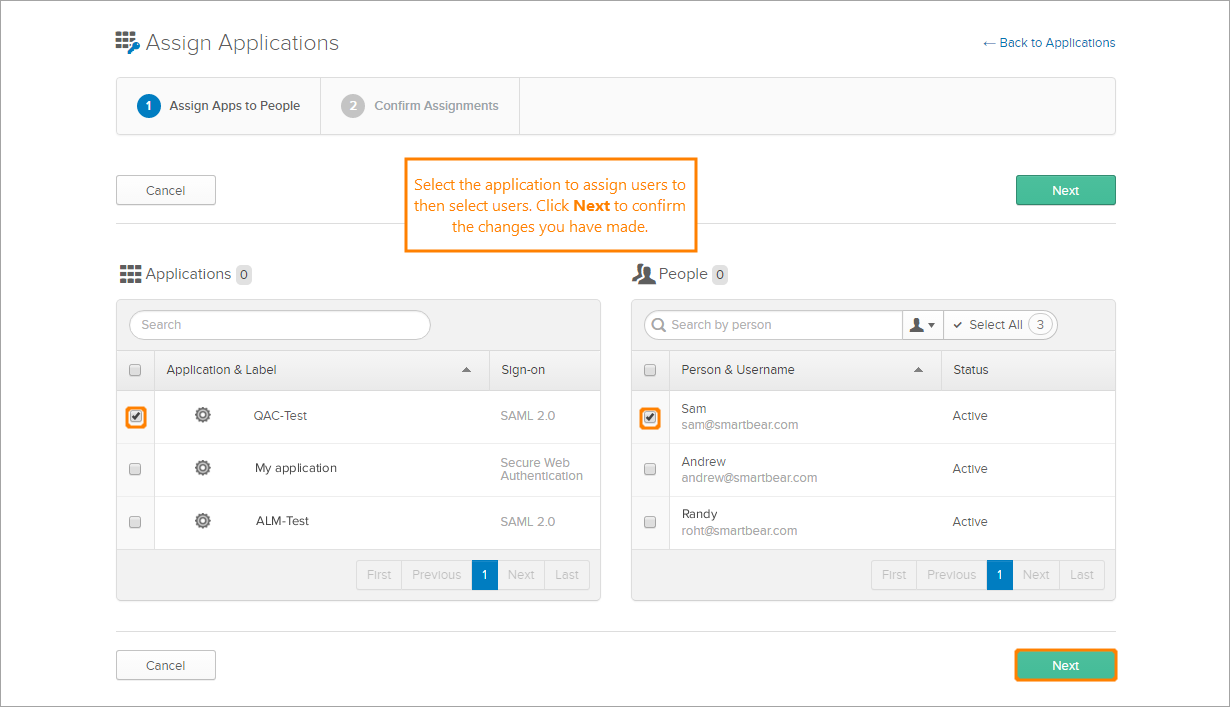This screenshot has height=707, width=1230.
Task: Uncheck the QAC-Test application checkbox
Action: (136, 416)
